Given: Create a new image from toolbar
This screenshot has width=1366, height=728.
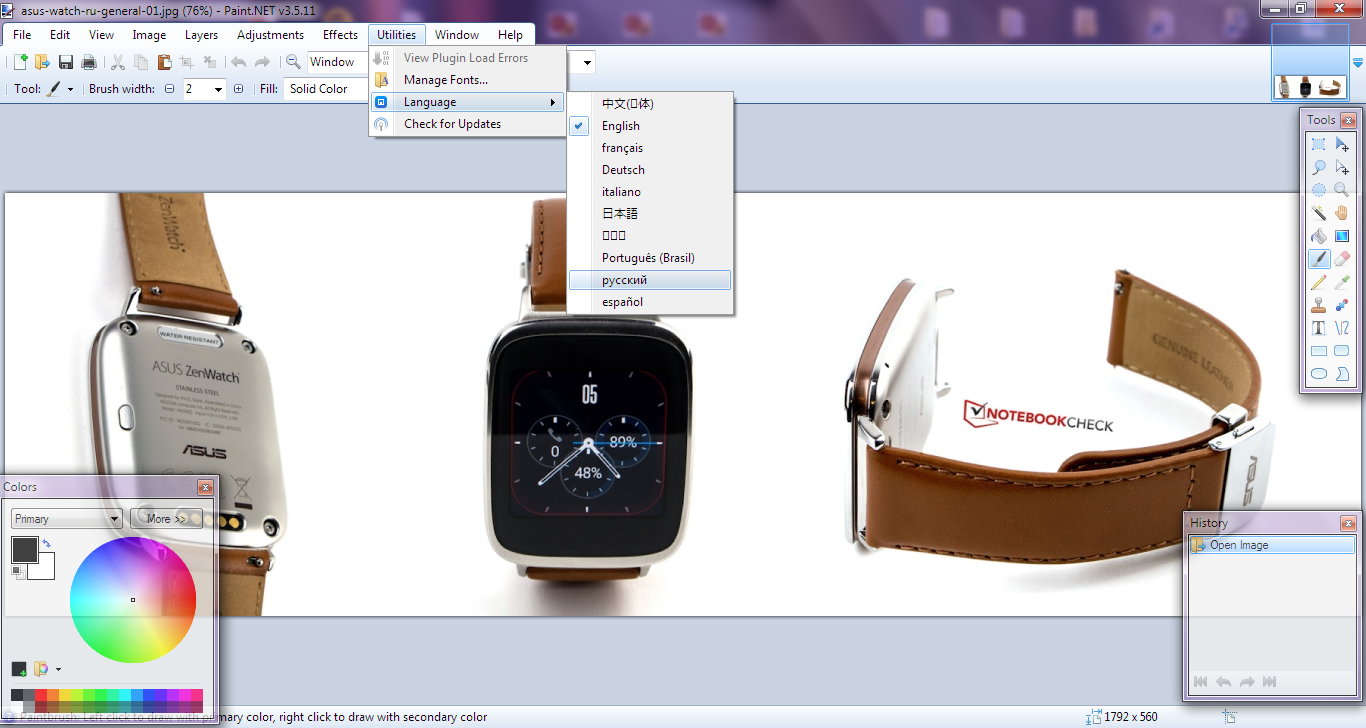Looking at the screenshot, I should tap(20, 62).
